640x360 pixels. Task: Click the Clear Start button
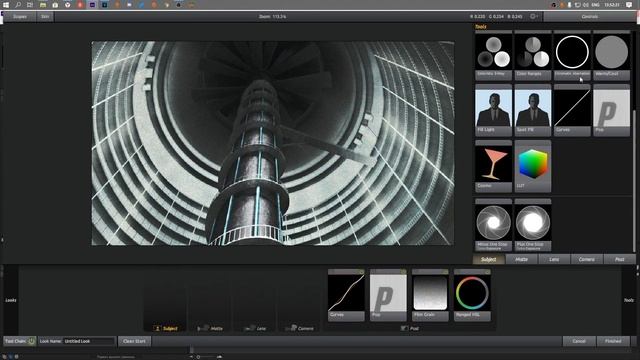[134, 341]
